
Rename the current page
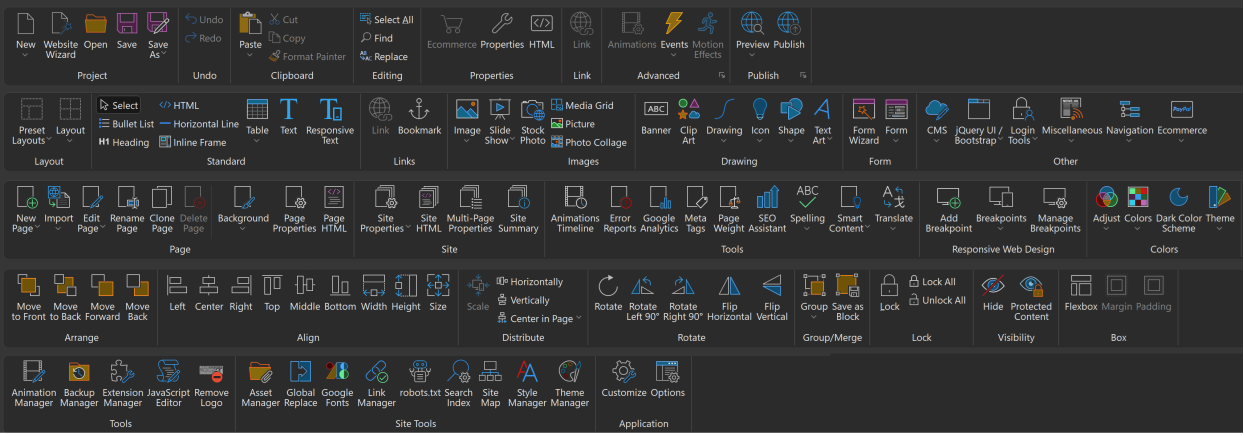coord(127,209)
